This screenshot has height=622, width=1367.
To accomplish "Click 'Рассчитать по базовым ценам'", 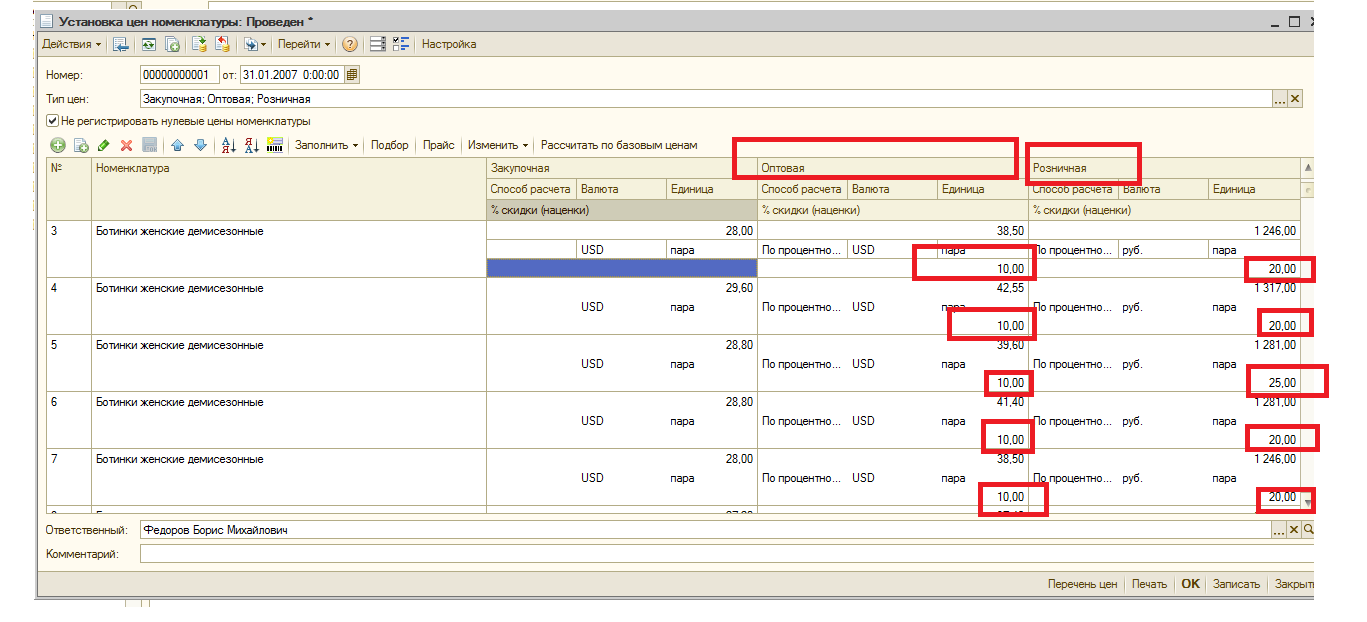I will coord(619,145).
